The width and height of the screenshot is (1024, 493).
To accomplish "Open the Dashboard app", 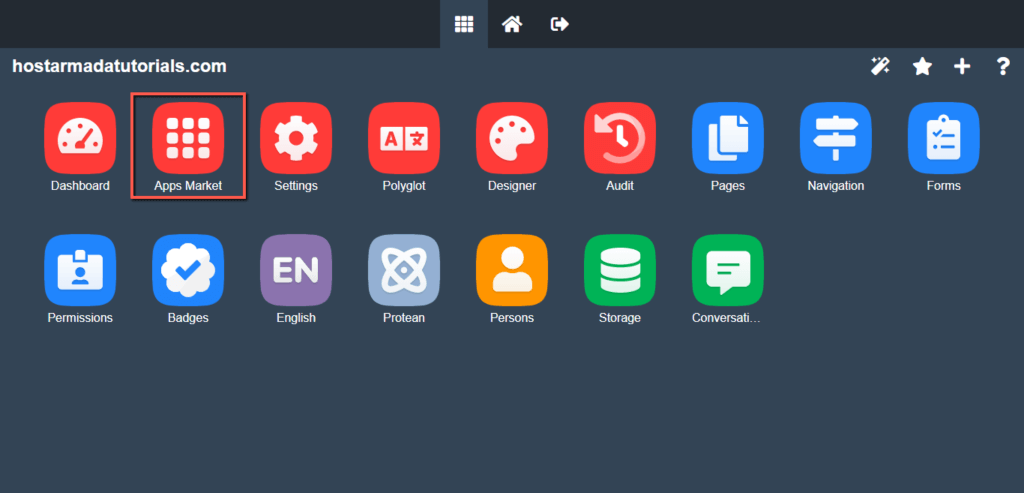I will click(80, 138).
